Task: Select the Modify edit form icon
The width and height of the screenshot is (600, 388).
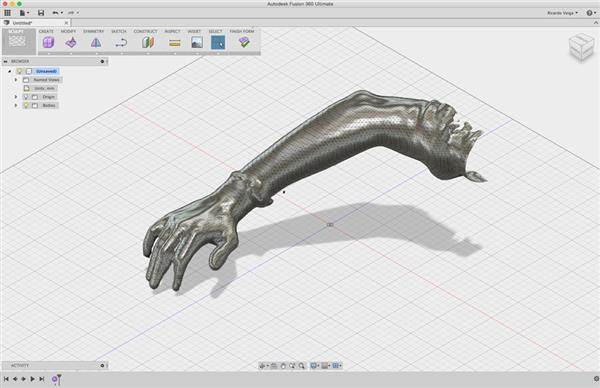Action: pyautogui.click(x=71, y=42)
